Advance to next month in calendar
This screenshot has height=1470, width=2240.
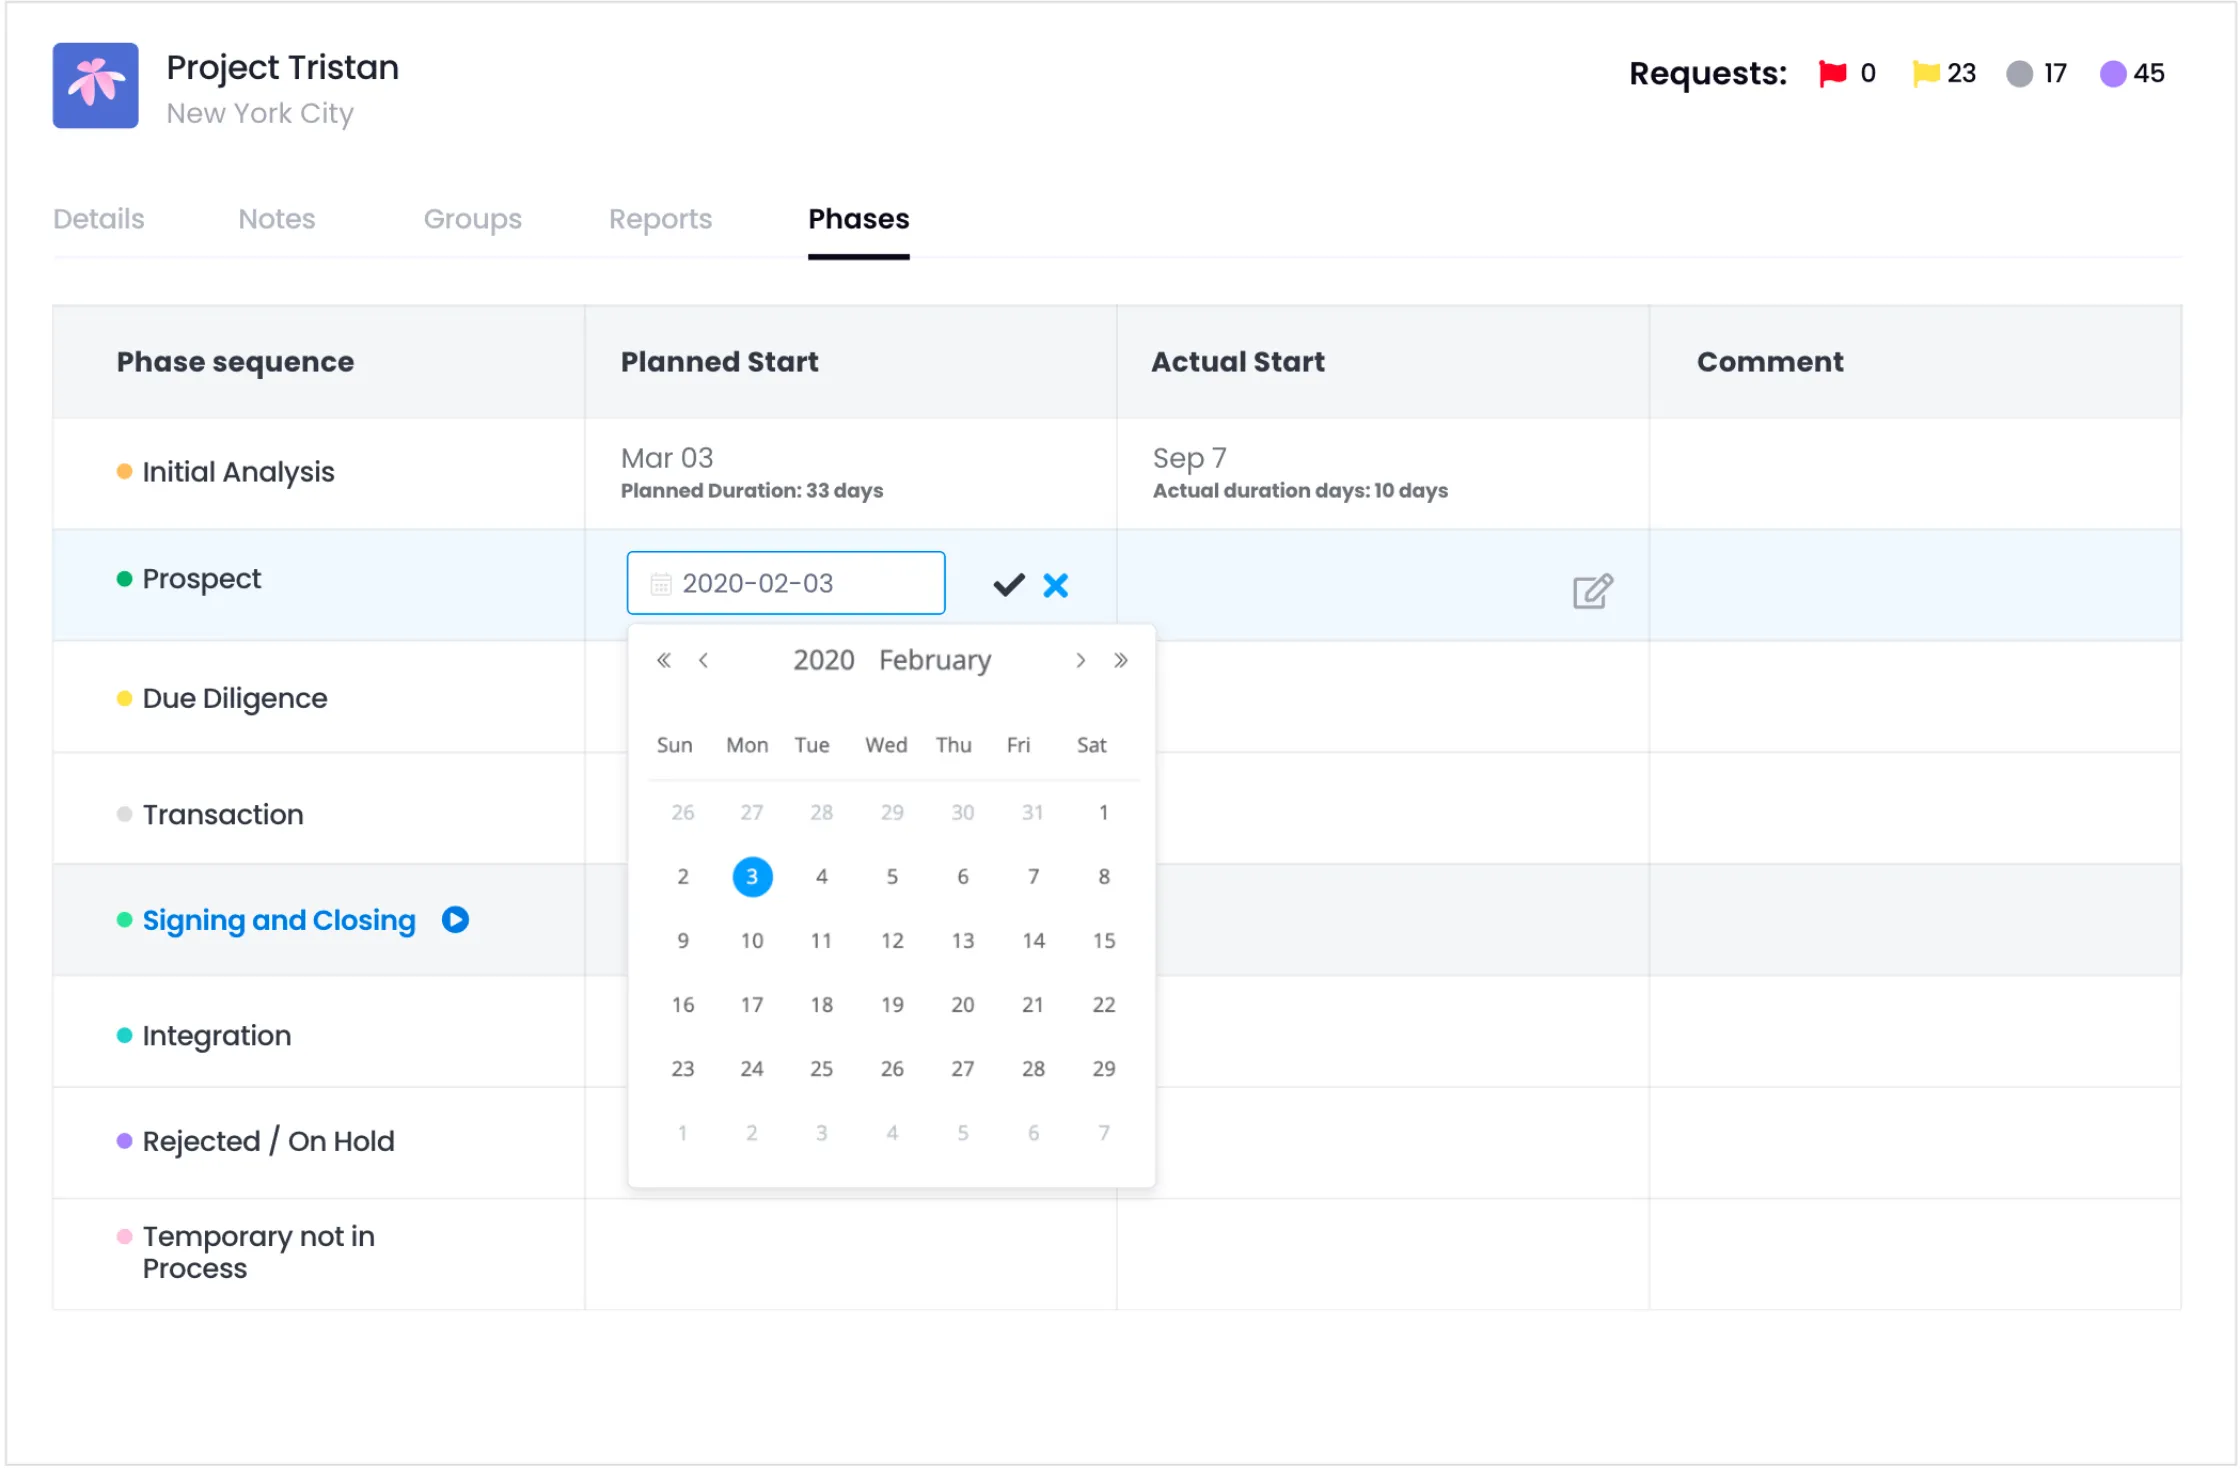[1080, 660]
